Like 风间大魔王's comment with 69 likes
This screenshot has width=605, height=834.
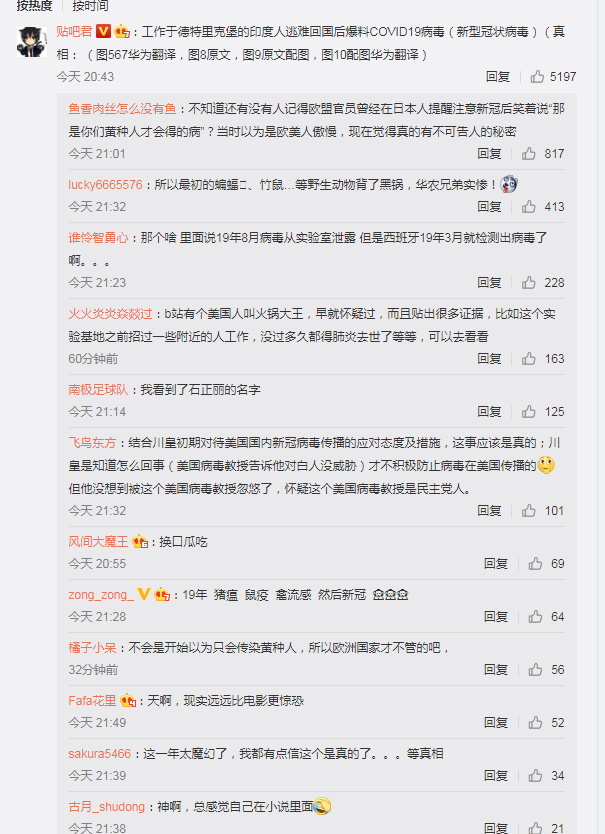(535, 563)
